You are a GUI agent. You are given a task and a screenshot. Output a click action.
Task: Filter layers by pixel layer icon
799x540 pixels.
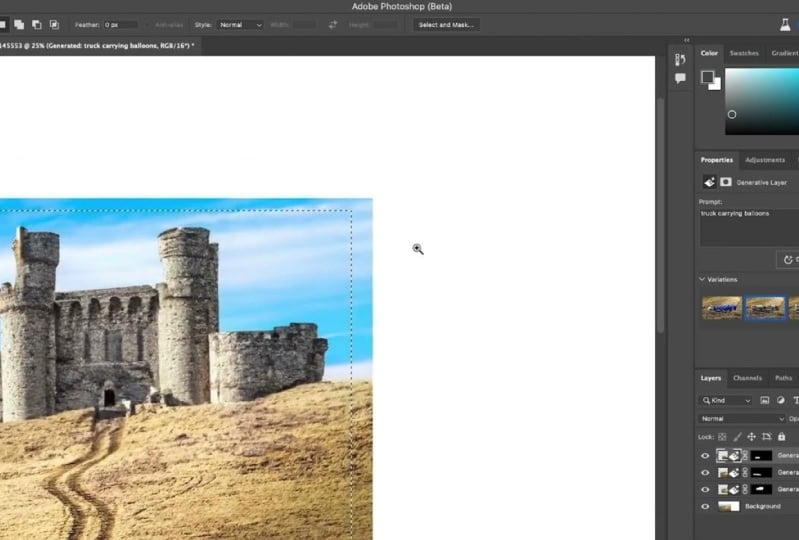pos(764,400)
